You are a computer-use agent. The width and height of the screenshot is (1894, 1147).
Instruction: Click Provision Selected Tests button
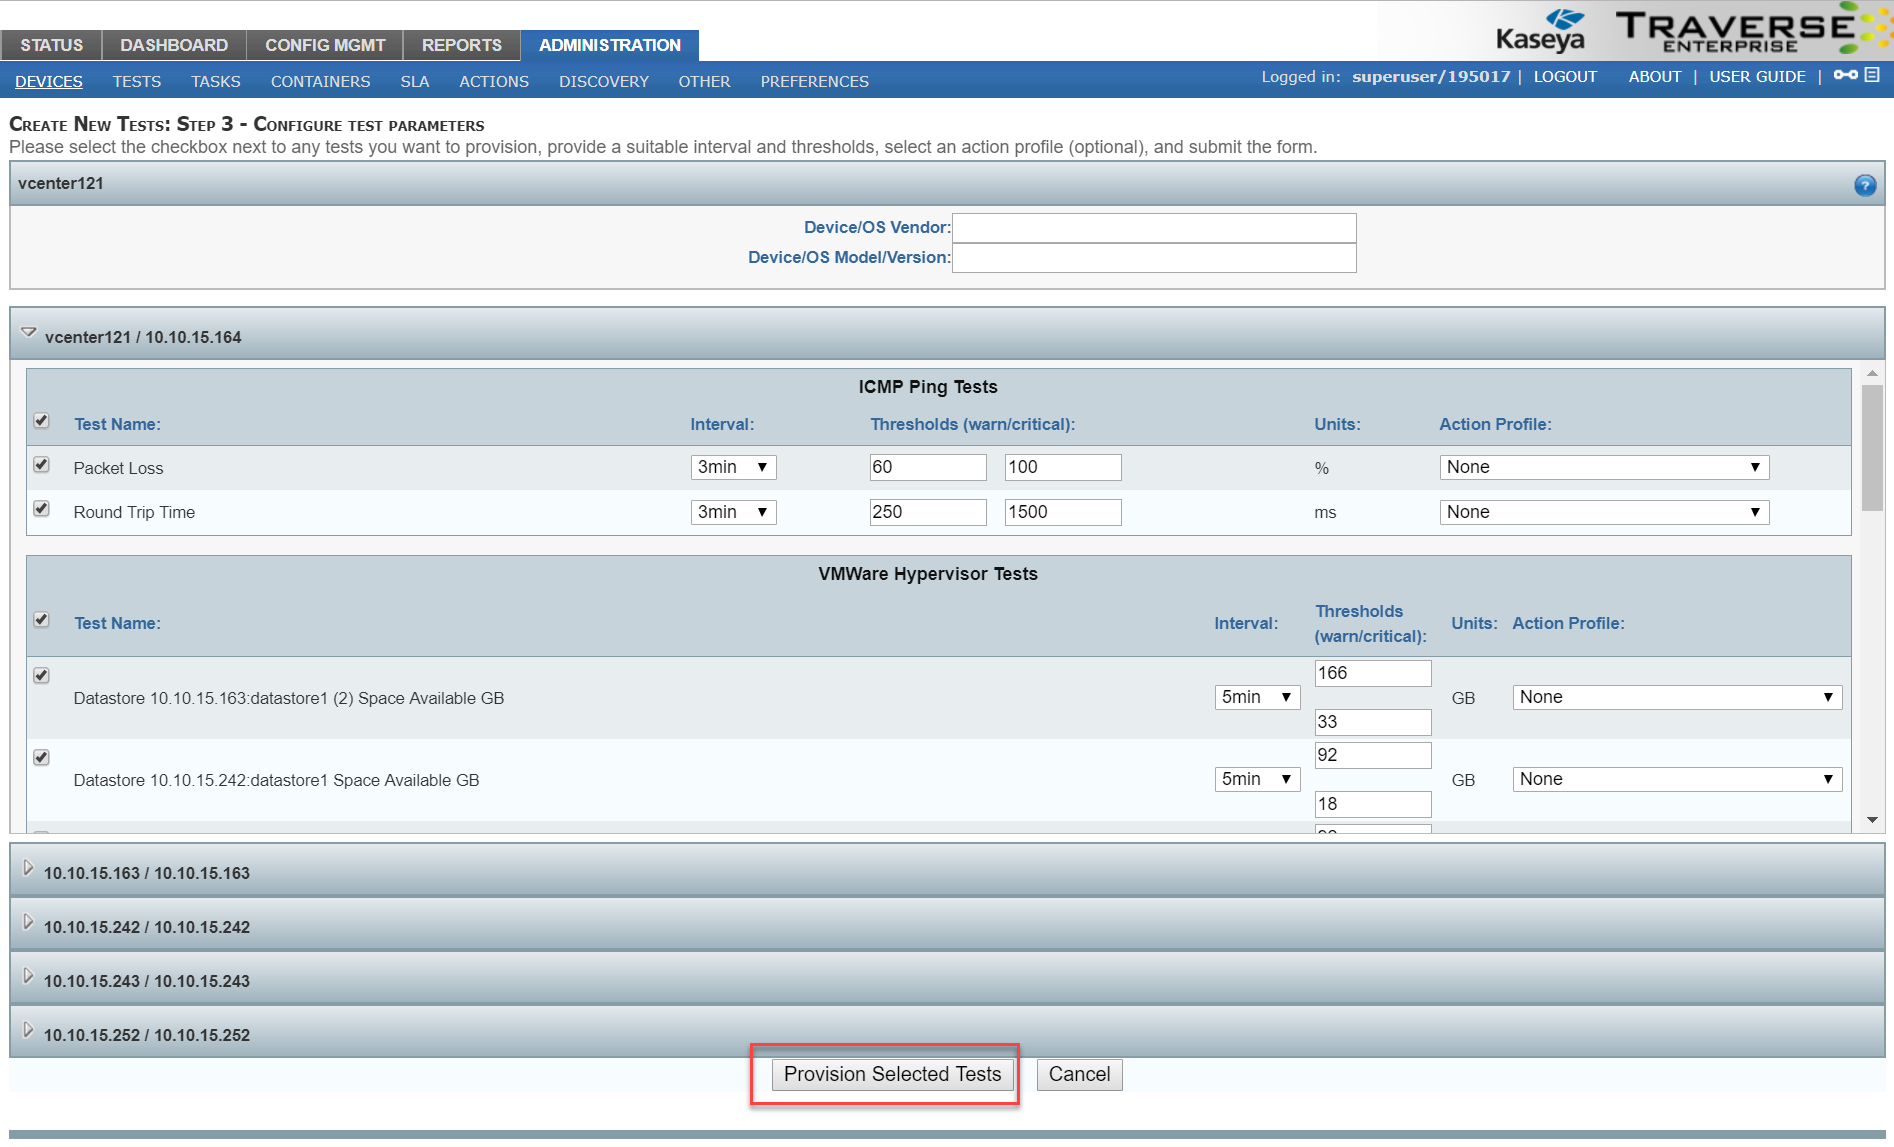click(892, 1074)
